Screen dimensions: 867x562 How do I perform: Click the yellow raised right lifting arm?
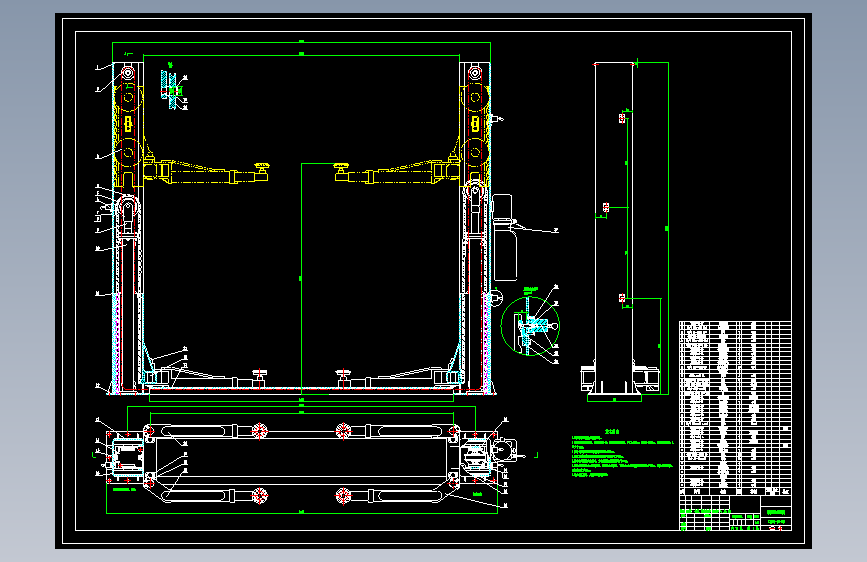[397, 172]
